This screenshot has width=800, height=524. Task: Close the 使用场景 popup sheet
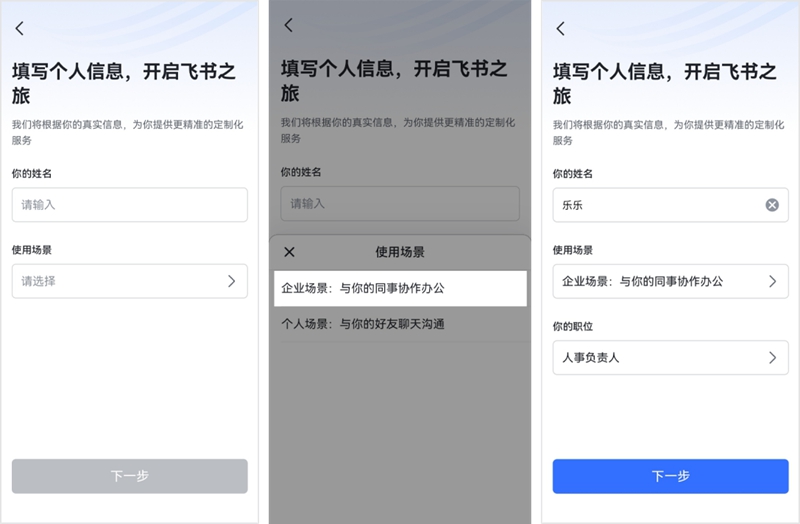(289, 252)
